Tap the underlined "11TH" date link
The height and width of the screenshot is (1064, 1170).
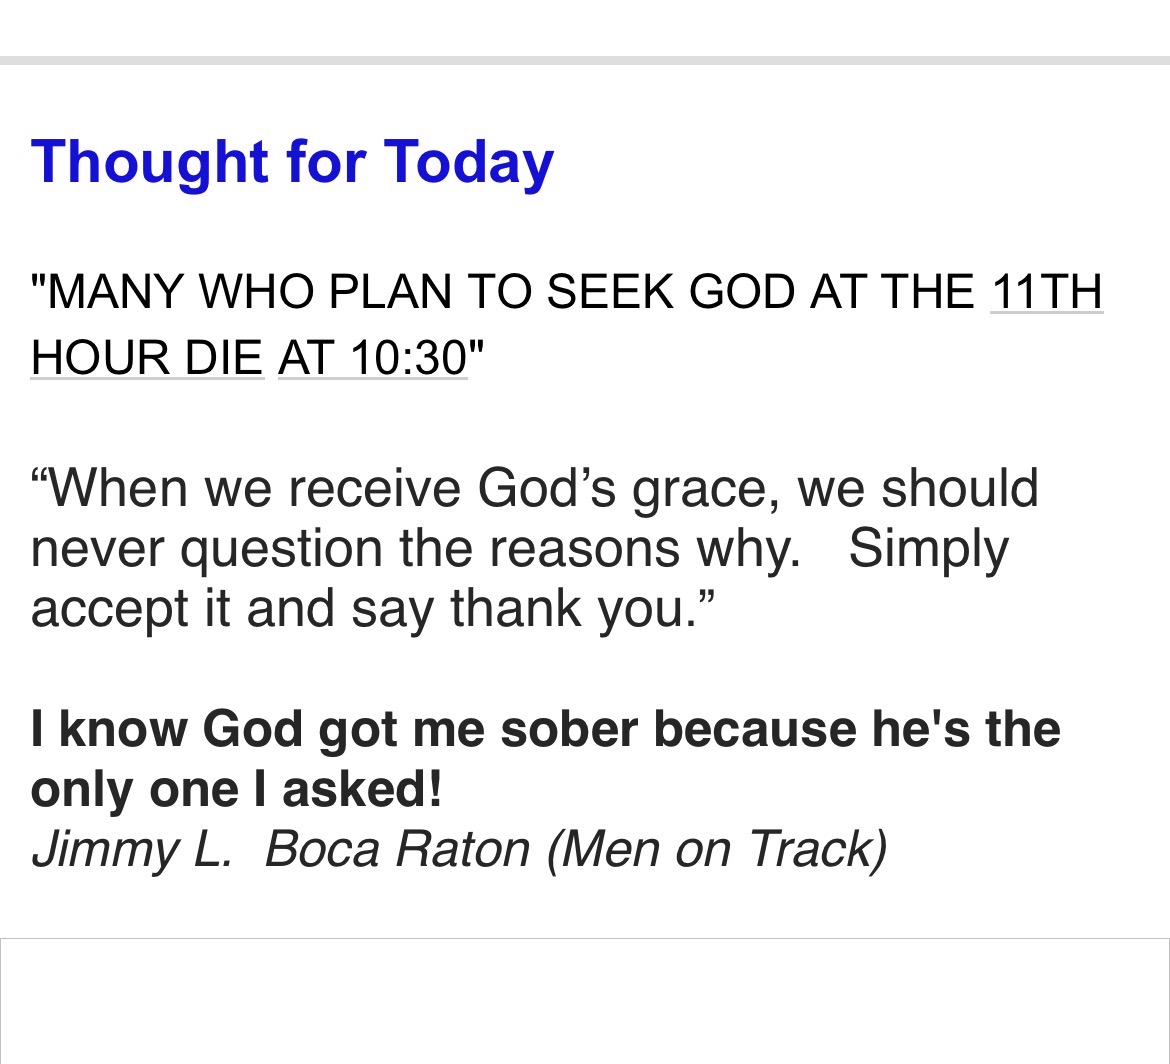1046,293
